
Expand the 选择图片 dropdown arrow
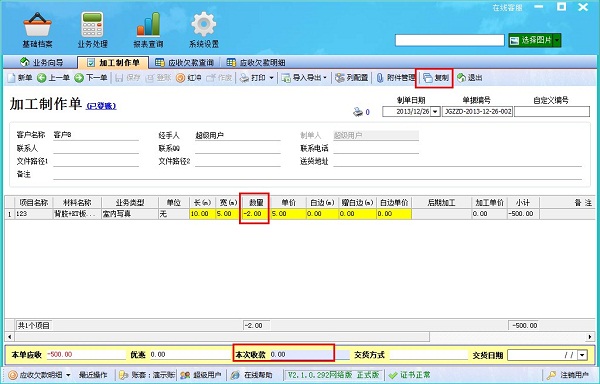coord(557,40)
